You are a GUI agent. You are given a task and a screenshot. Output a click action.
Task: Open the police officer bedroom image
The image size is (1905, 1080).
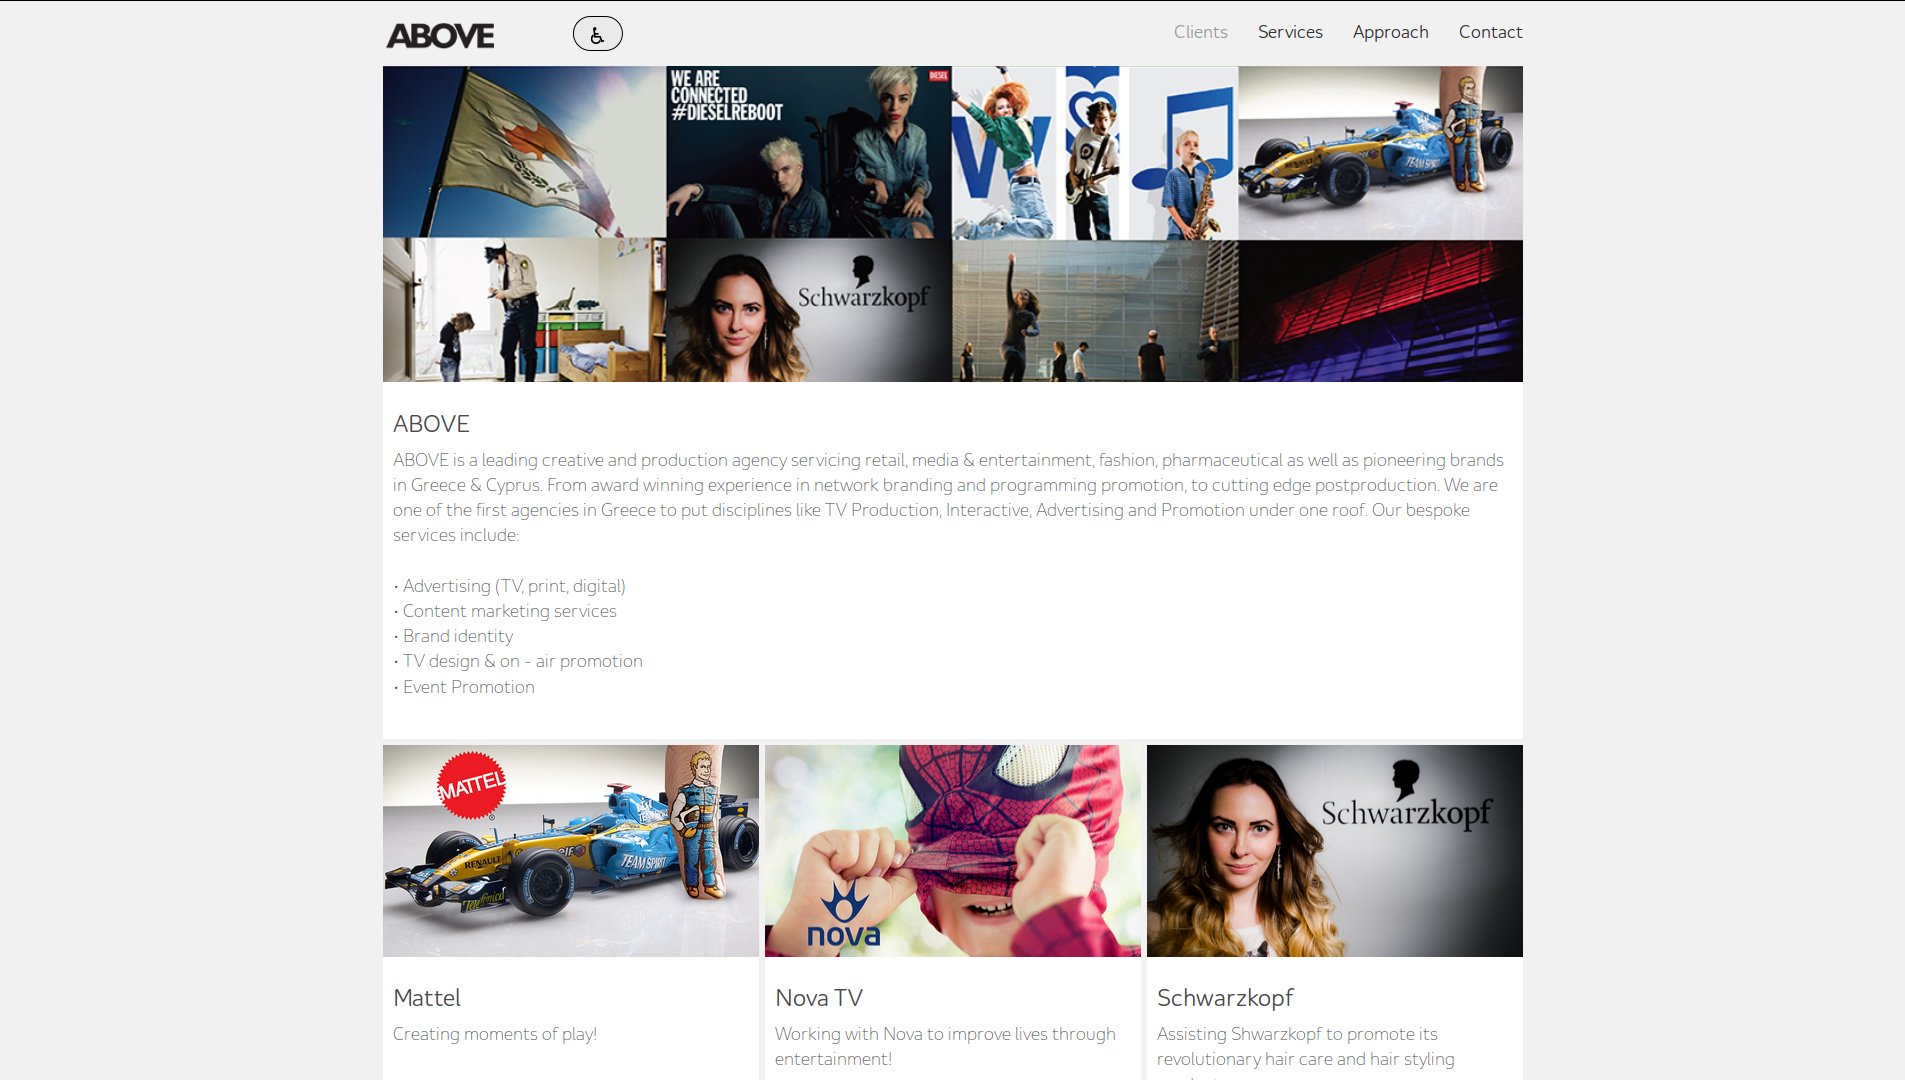click(x=524, y=310)
